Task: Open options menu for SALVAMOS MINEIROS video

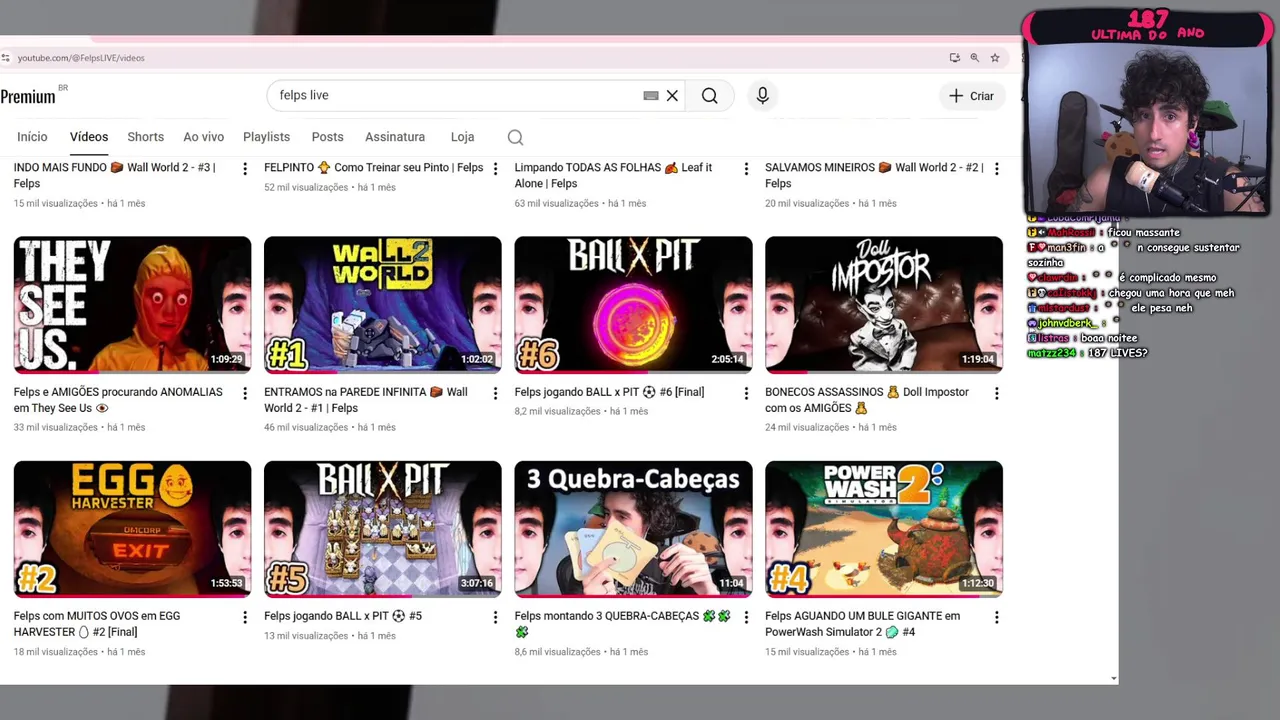Action: (996, 170)
